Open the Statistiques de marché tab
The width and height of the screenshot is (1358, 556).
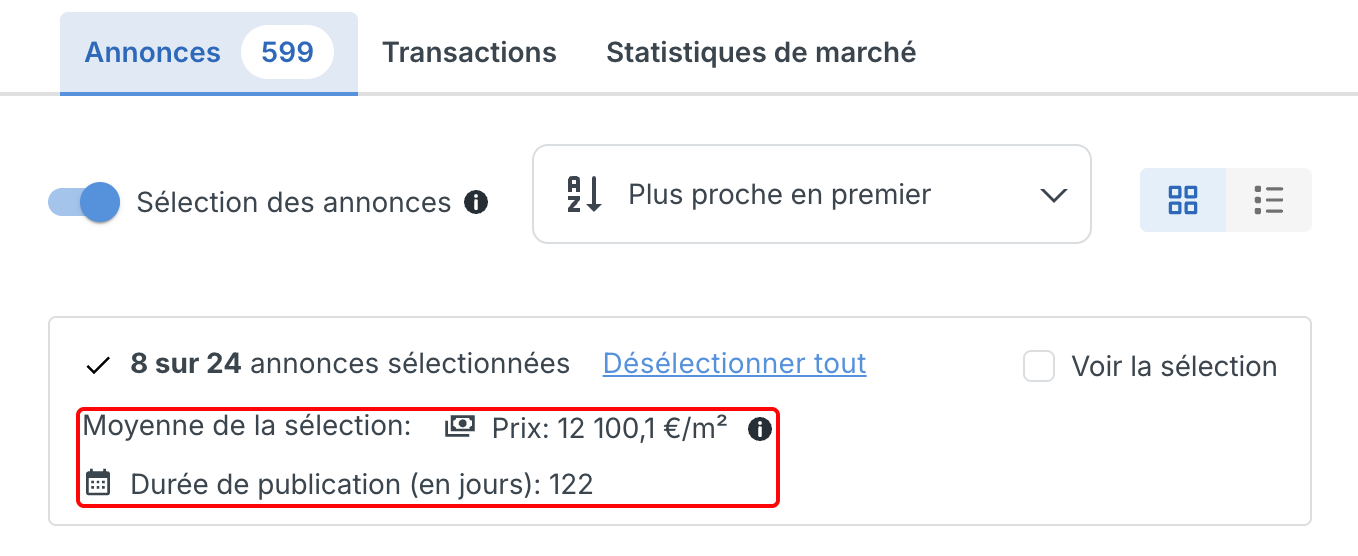pyautogui.click(x=761, y=52)
